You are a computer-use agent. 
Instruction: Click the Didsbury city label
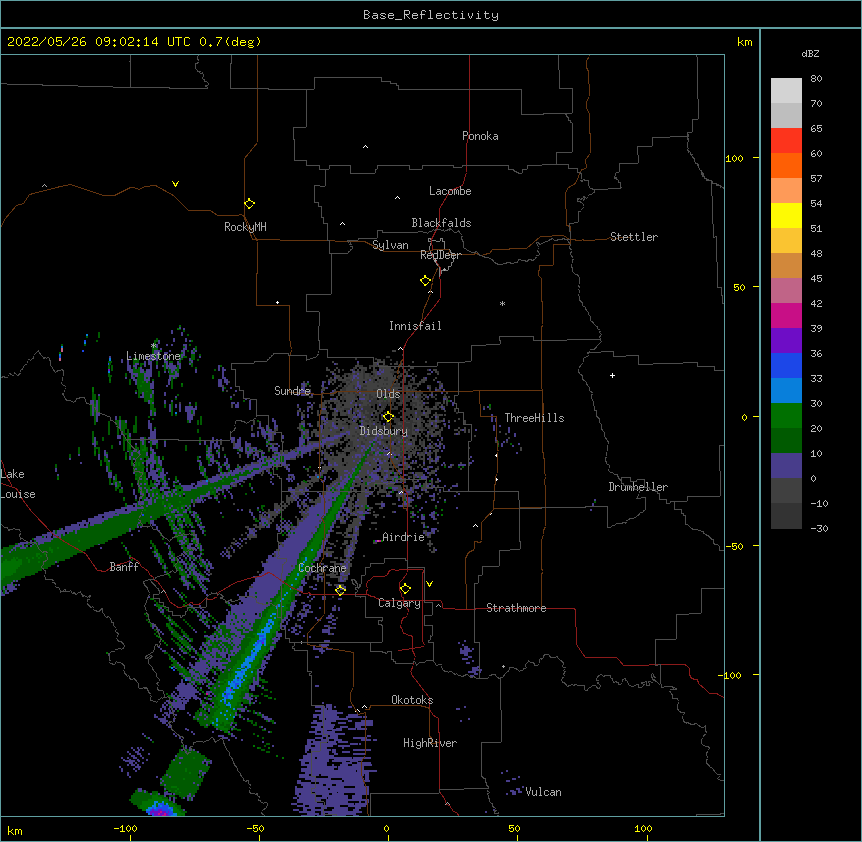383,431
